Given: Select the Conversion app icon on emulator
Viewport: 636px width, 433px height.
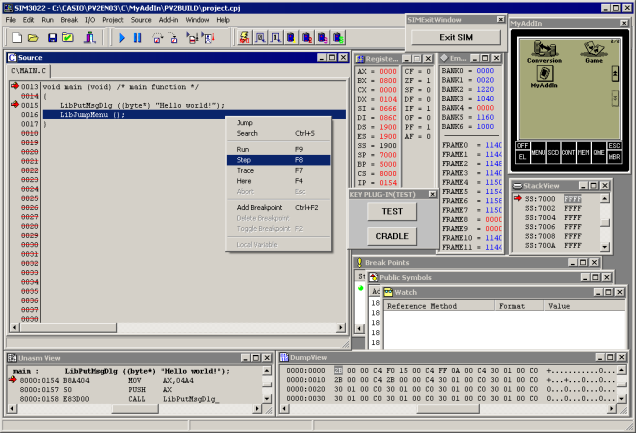Looking at the screenshot, I should [x=544, y=51].
